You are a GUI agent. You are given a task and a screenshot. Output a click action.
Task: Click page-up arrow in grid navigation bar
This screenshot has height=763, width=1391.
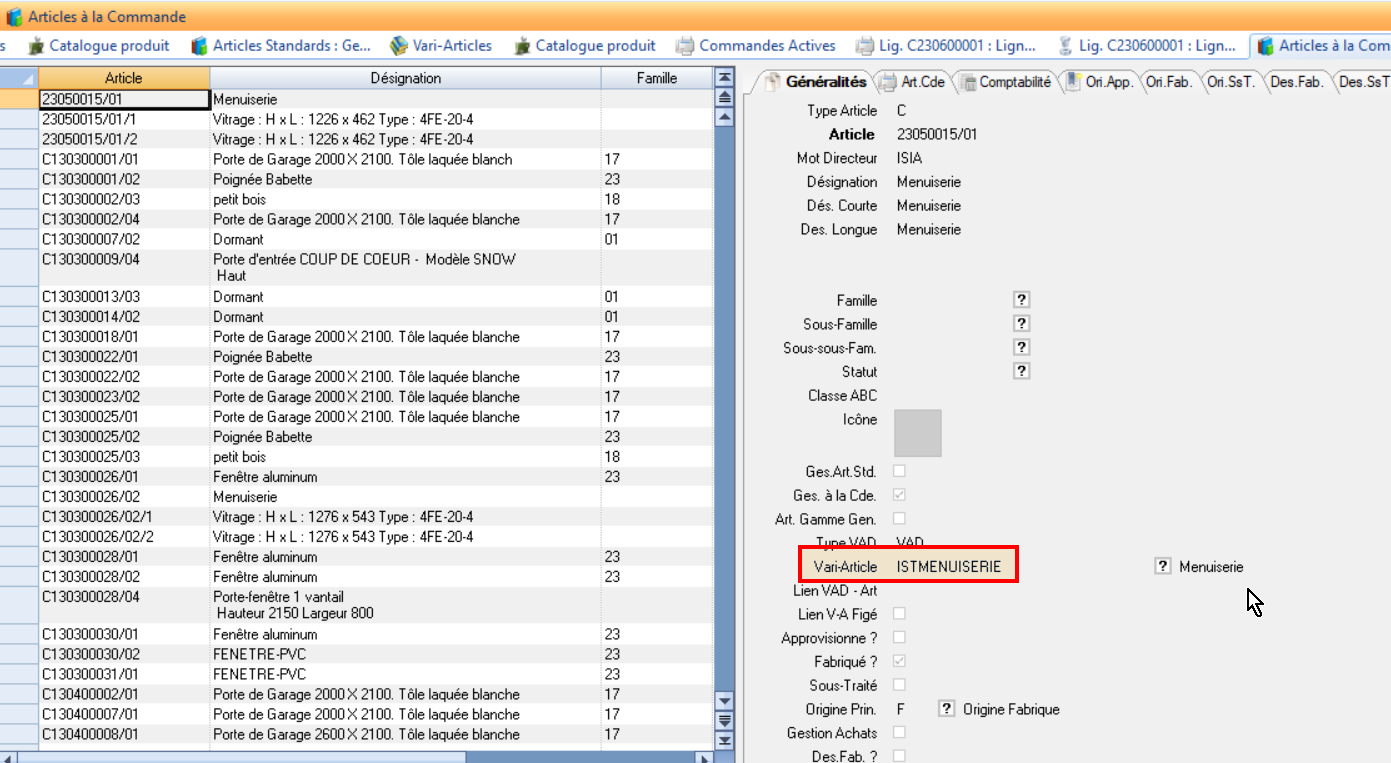[726, 97]
